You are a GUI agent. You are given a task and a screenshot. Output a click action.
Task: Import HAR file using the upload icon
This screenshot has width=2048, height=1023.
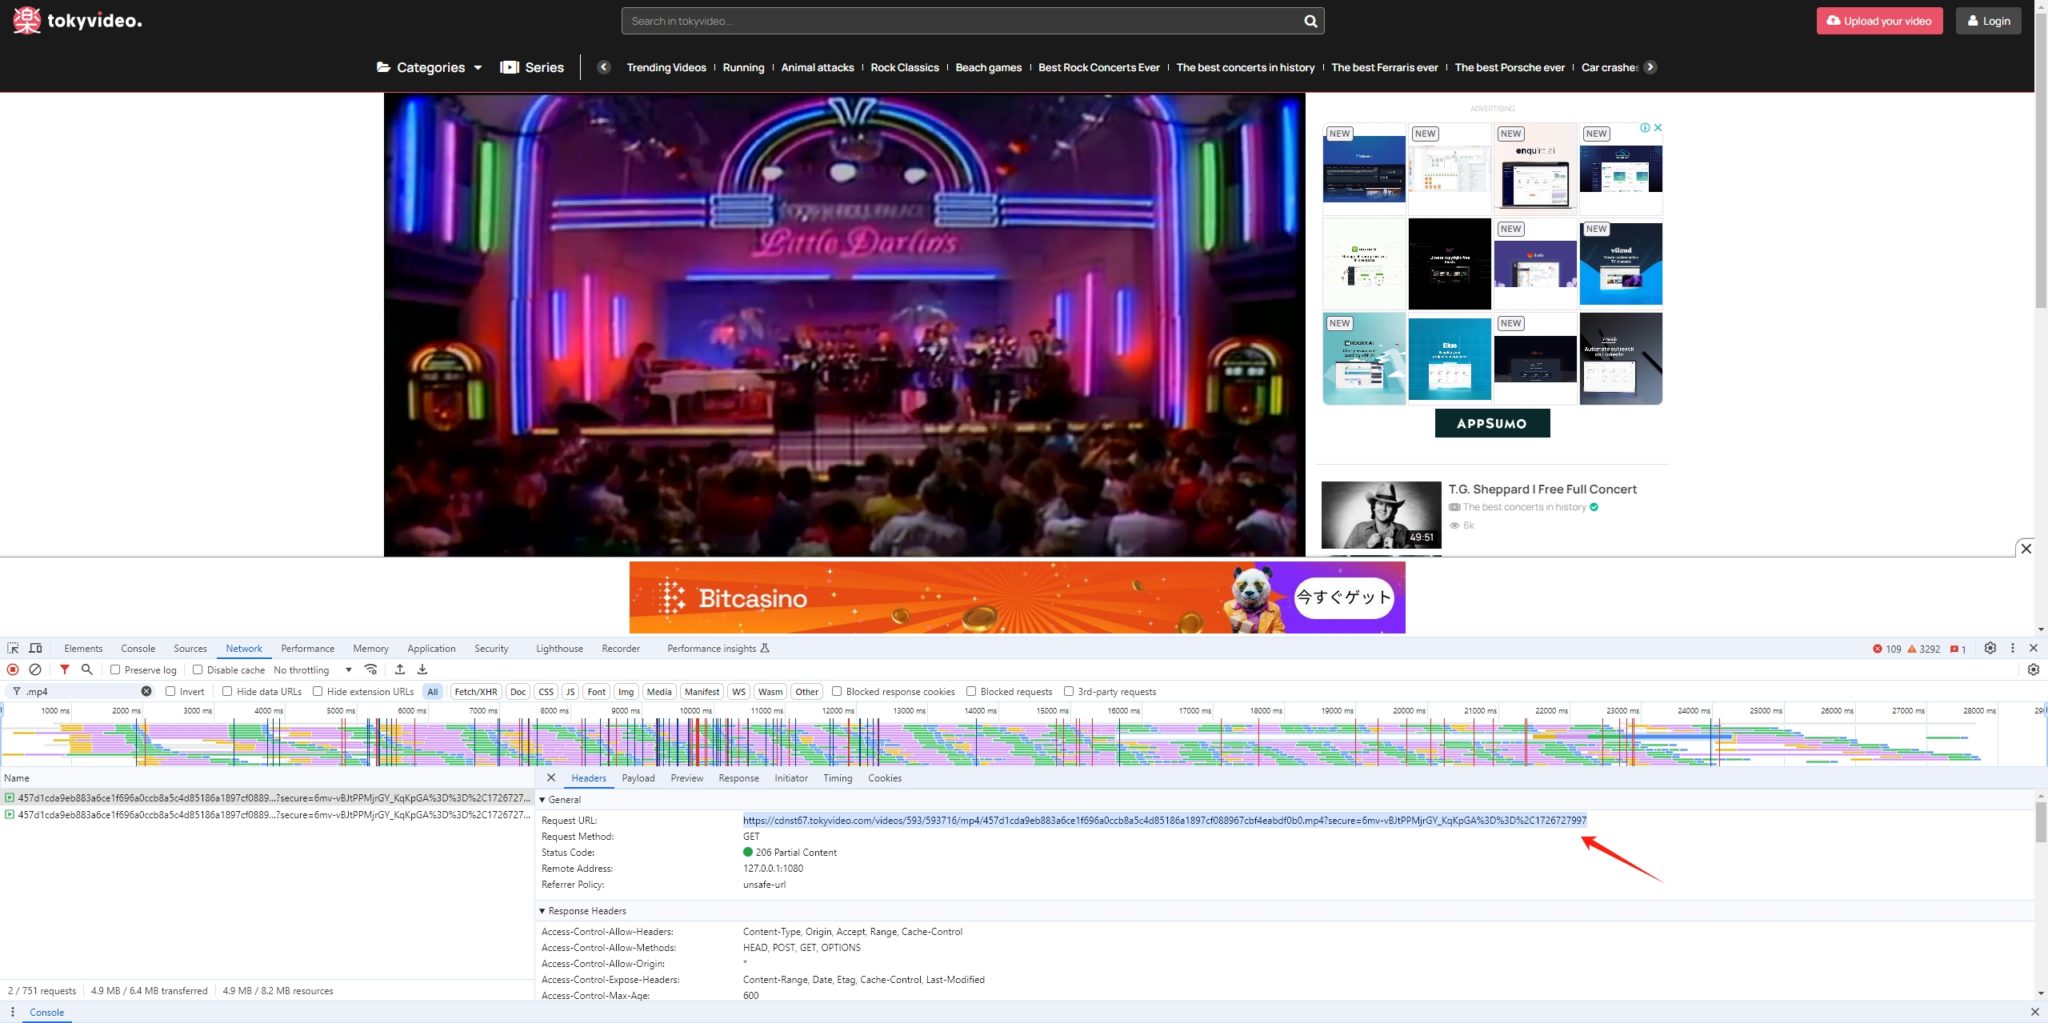click(401, 669)
